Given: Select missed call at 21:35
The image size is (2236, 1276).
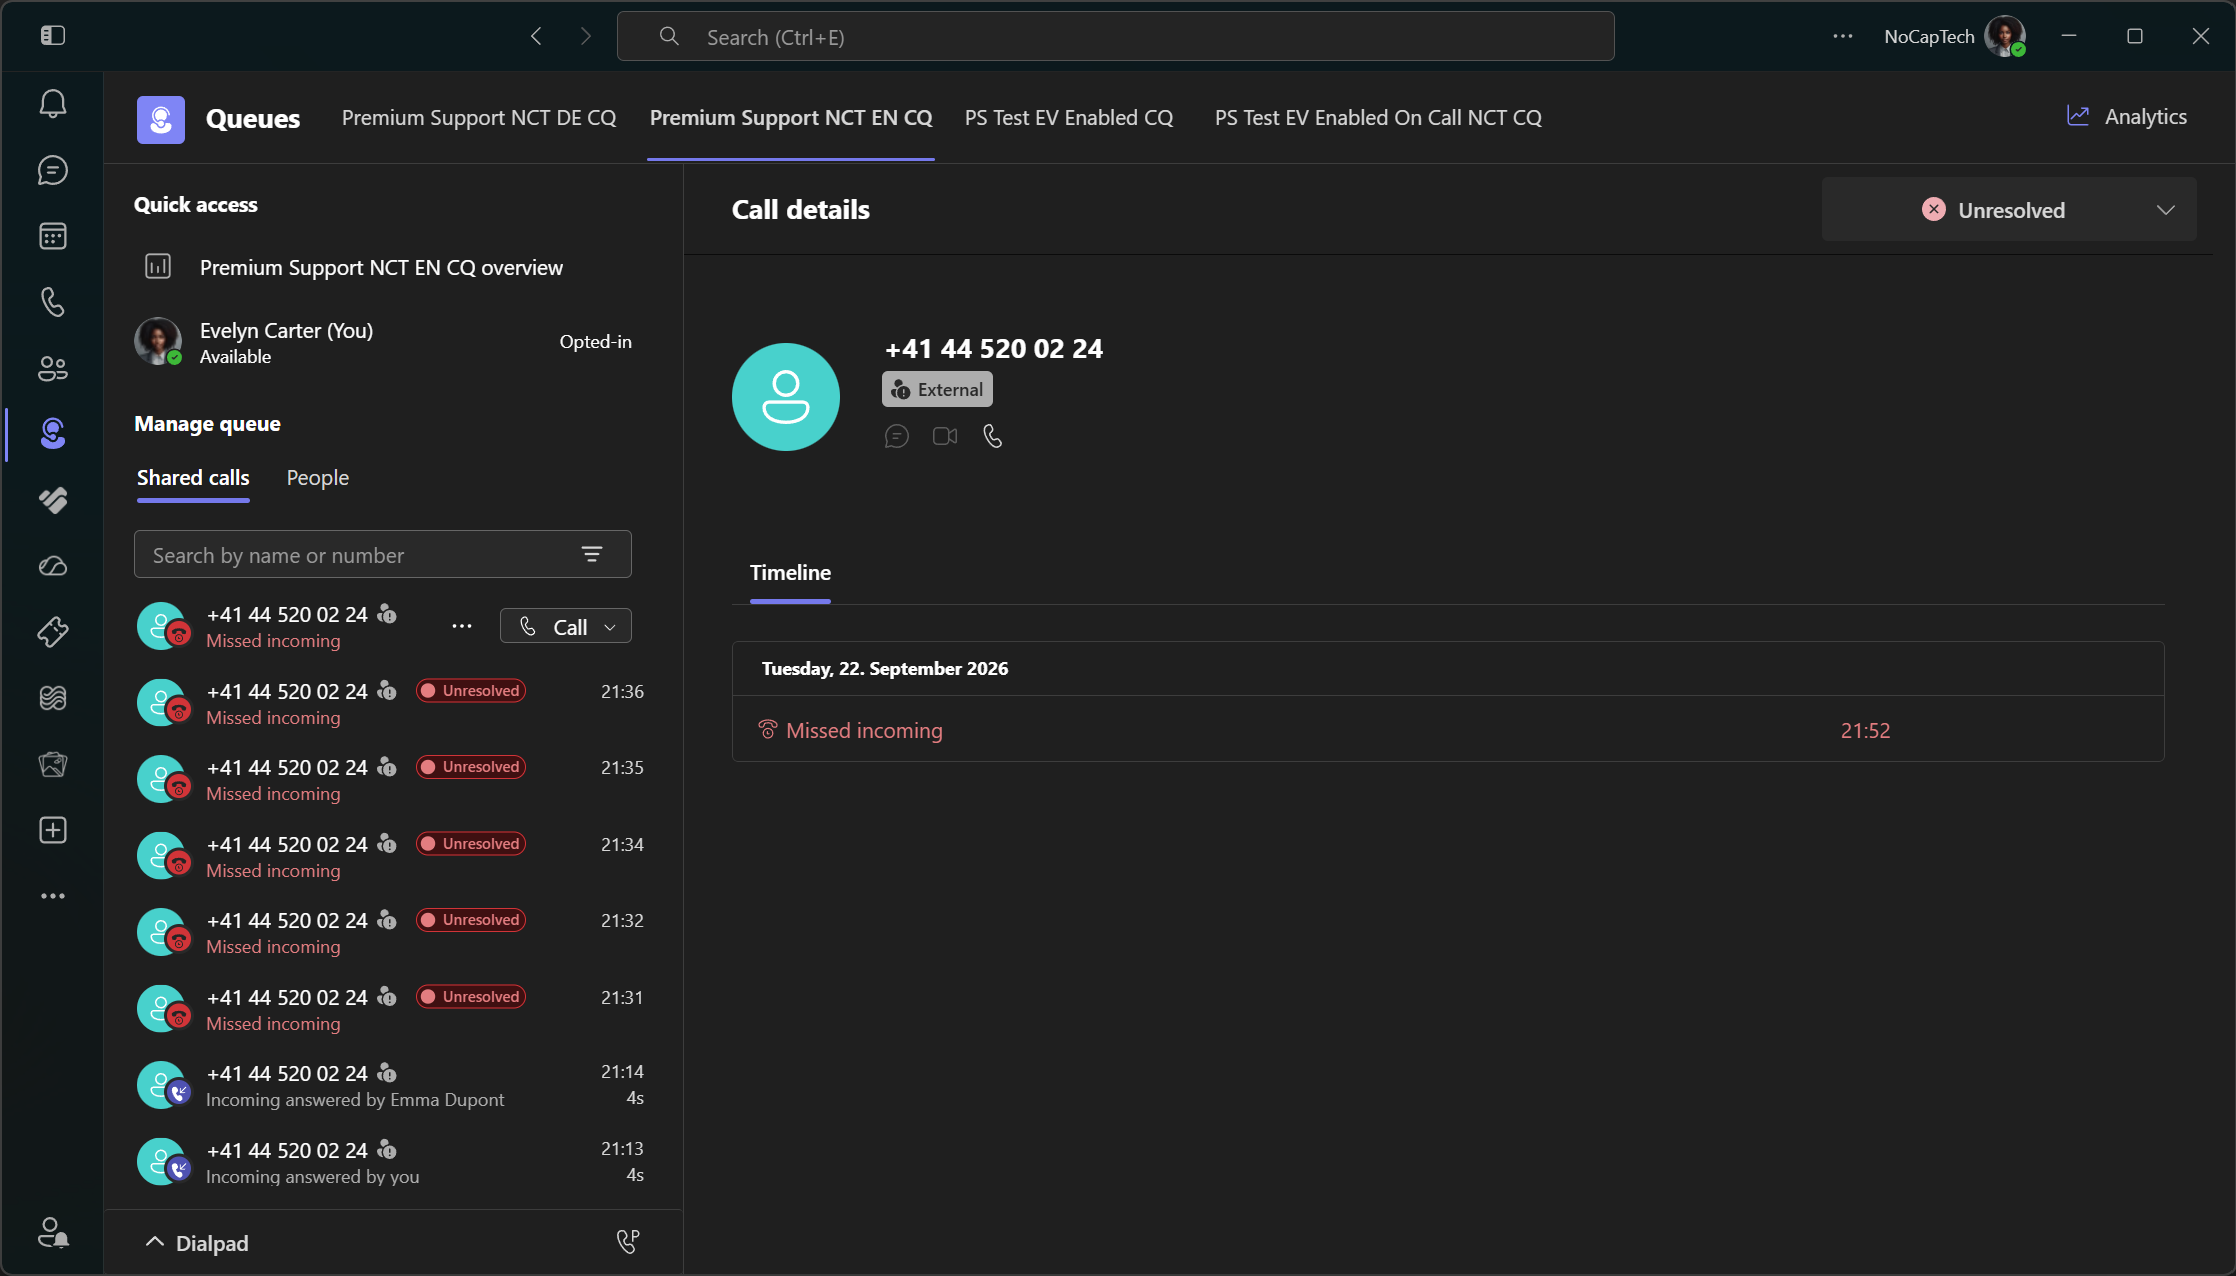Looking at the screenshot, I should [390, 780].
